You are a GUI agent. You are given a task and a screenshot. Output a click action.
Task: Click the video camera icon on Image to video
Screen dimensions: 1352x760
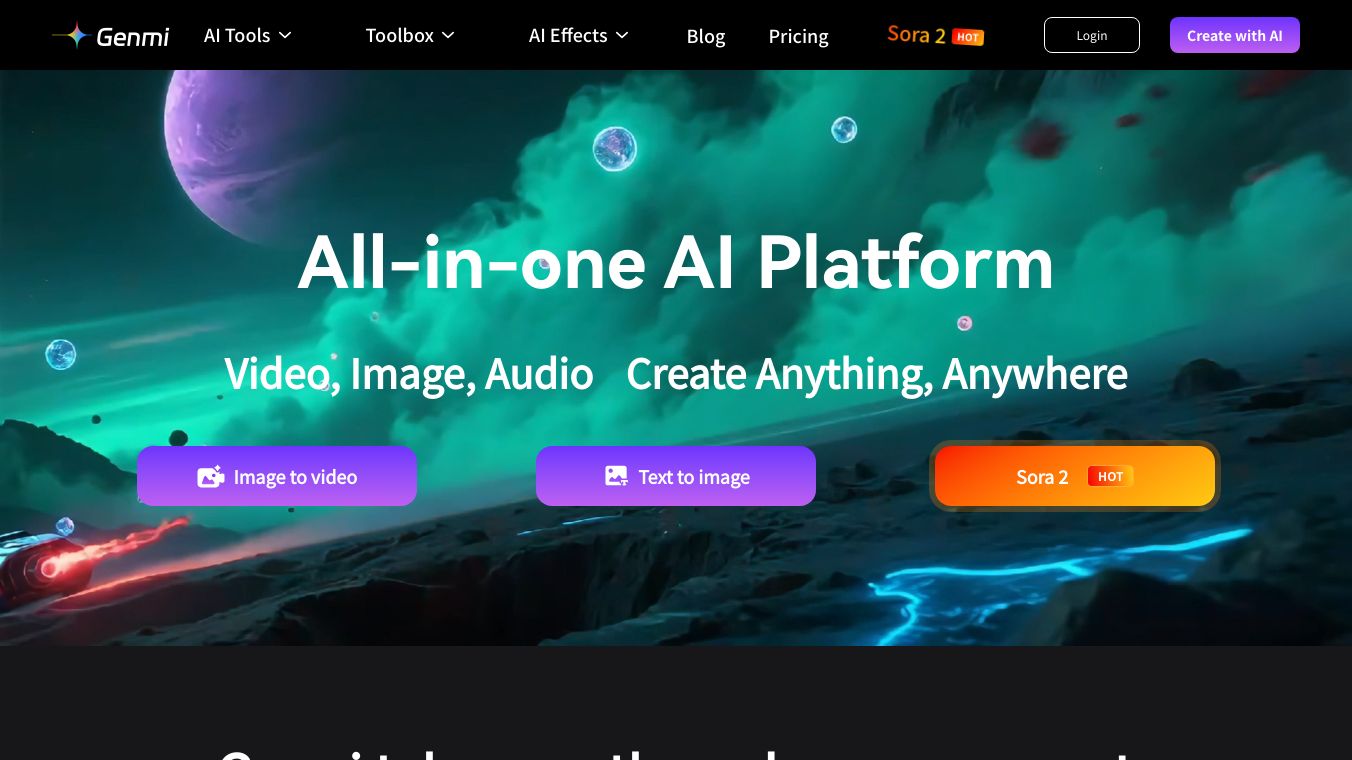pos(210,477)
